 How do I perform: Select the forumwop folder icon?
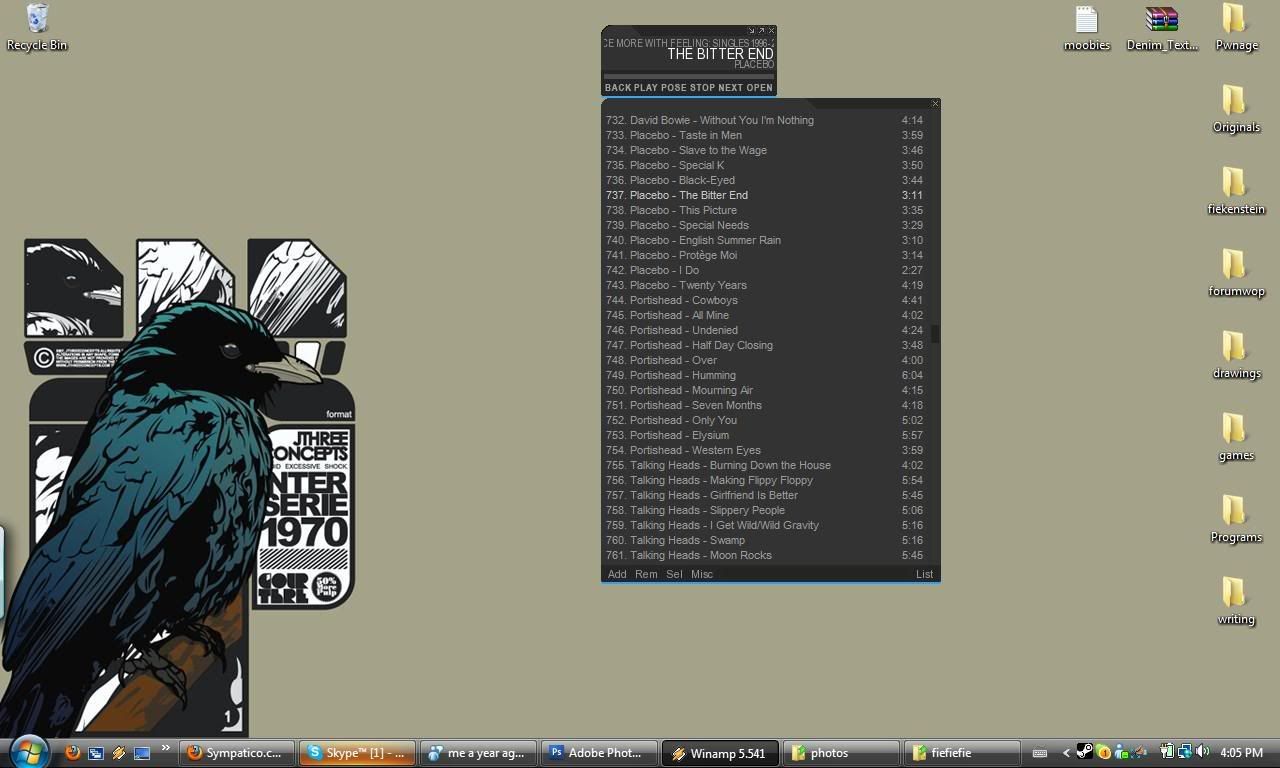[1236, 274]
